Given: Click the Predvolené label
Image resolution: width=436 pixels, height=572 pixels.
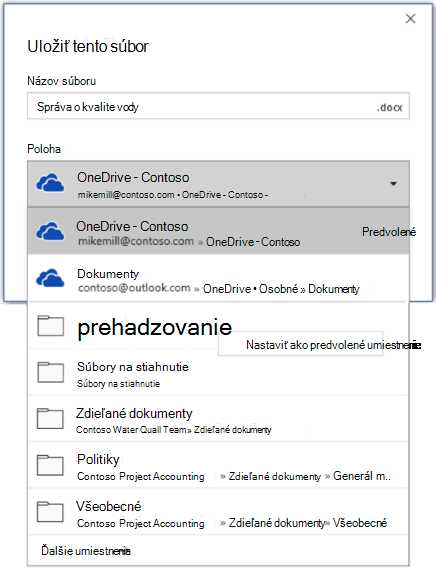Looking at the screenshot, I should 389,232.
